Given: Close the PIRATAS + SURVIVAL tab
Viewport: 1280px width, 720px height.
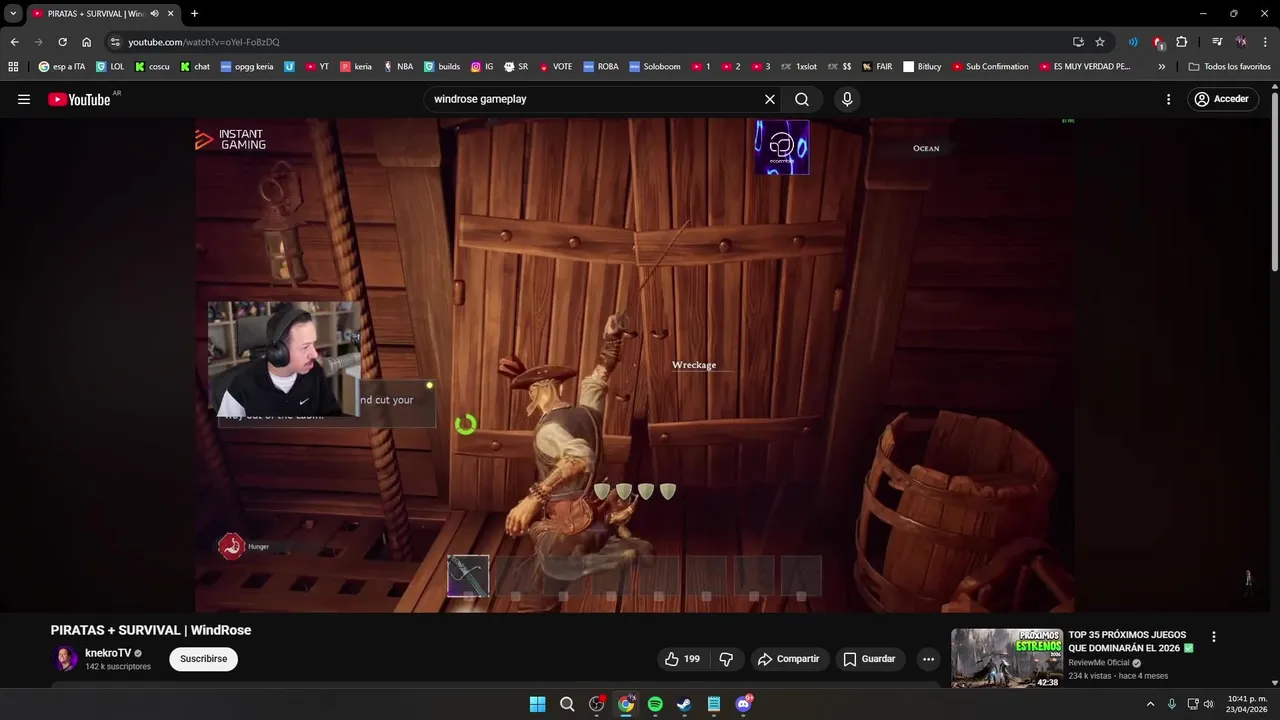Looking at the screenshot, I should tap(171, 13).
